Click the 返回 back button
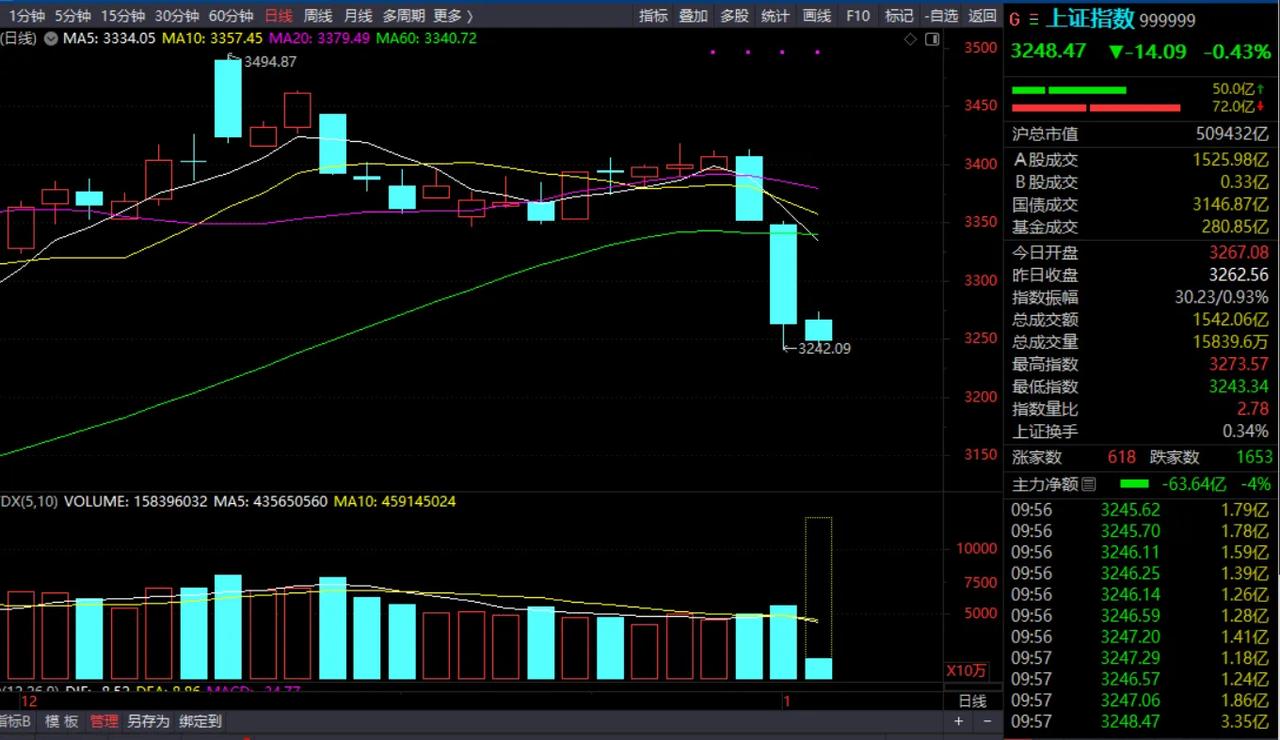1280x740 pixels. [982, 16]
